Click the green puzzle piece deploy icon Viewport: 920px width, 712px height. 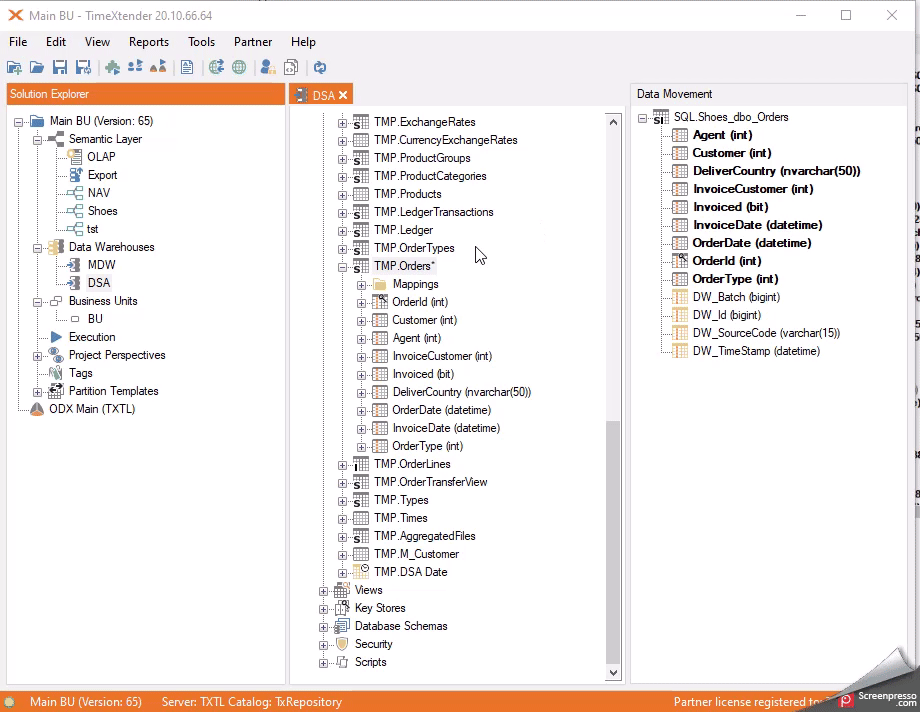coord(113,68)
